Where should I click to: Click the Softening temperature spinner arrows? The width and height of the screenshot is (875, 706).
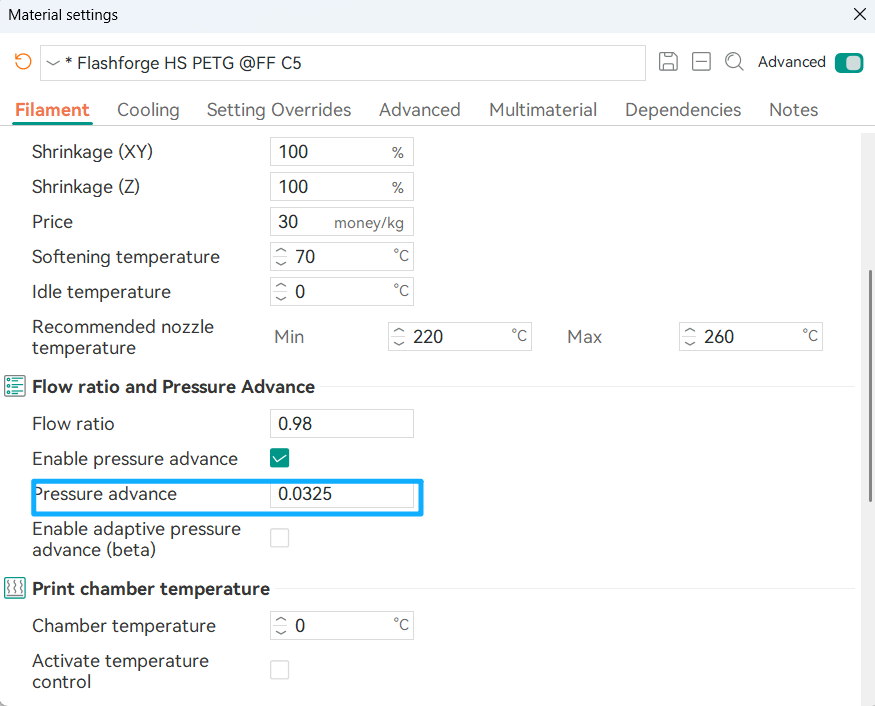(x=282, y=257)
